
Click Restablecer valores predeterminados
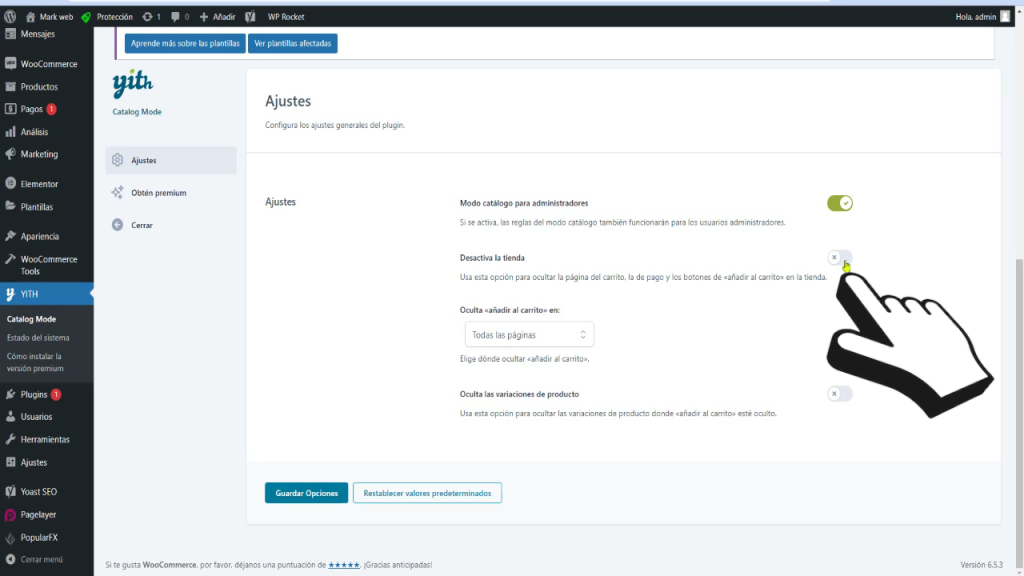(427, 492)
